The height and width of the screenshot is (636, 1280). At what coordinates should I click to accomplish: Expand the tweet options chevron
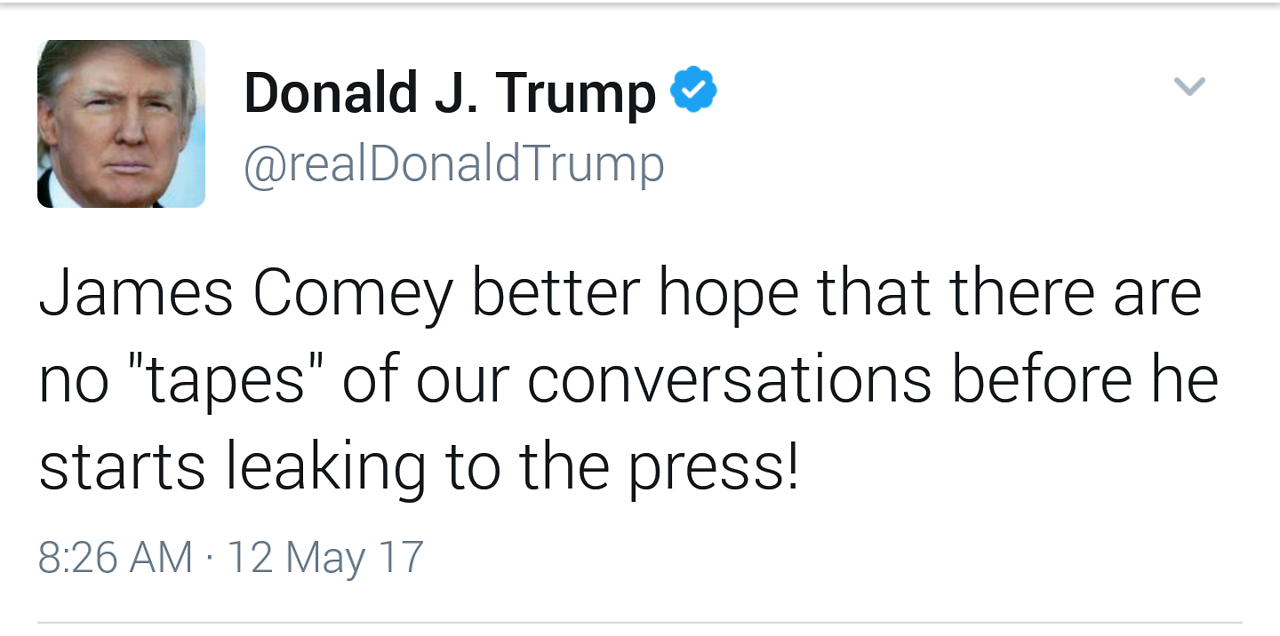pyautogui.click(x=1189, y=87)
